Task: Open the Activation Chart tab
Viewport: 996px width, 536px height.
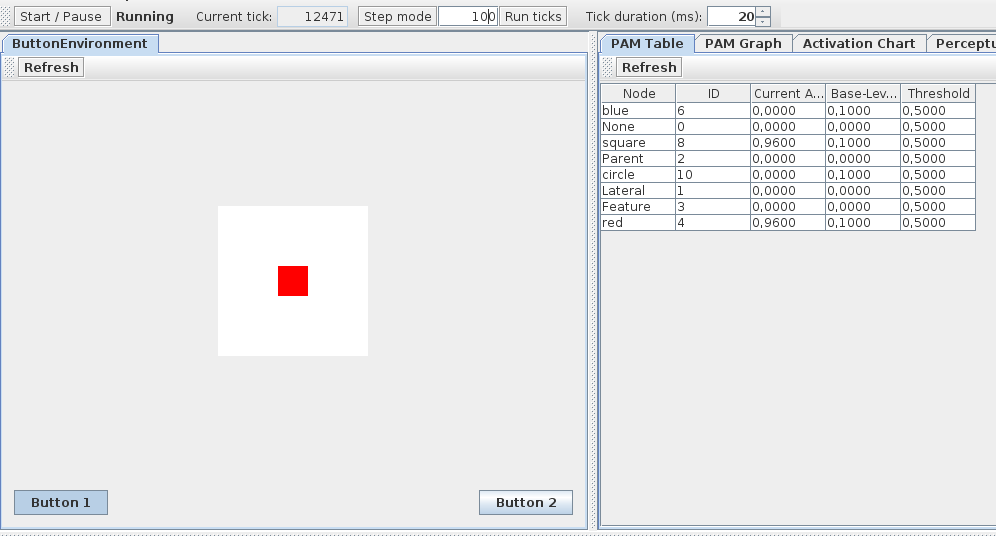Action: pyautogui.click(x=858, y=43)
